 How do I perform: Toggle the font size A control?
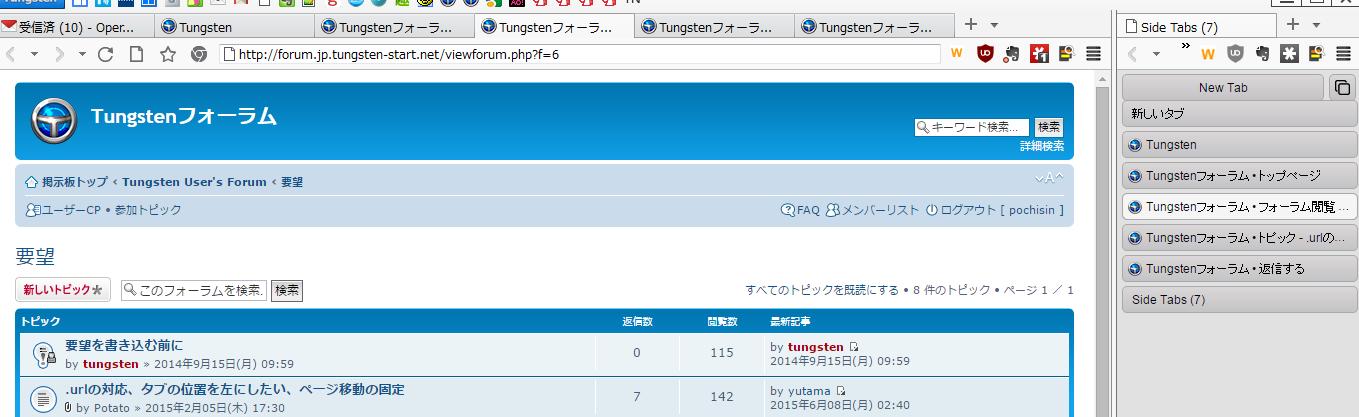coord(1049,179)
